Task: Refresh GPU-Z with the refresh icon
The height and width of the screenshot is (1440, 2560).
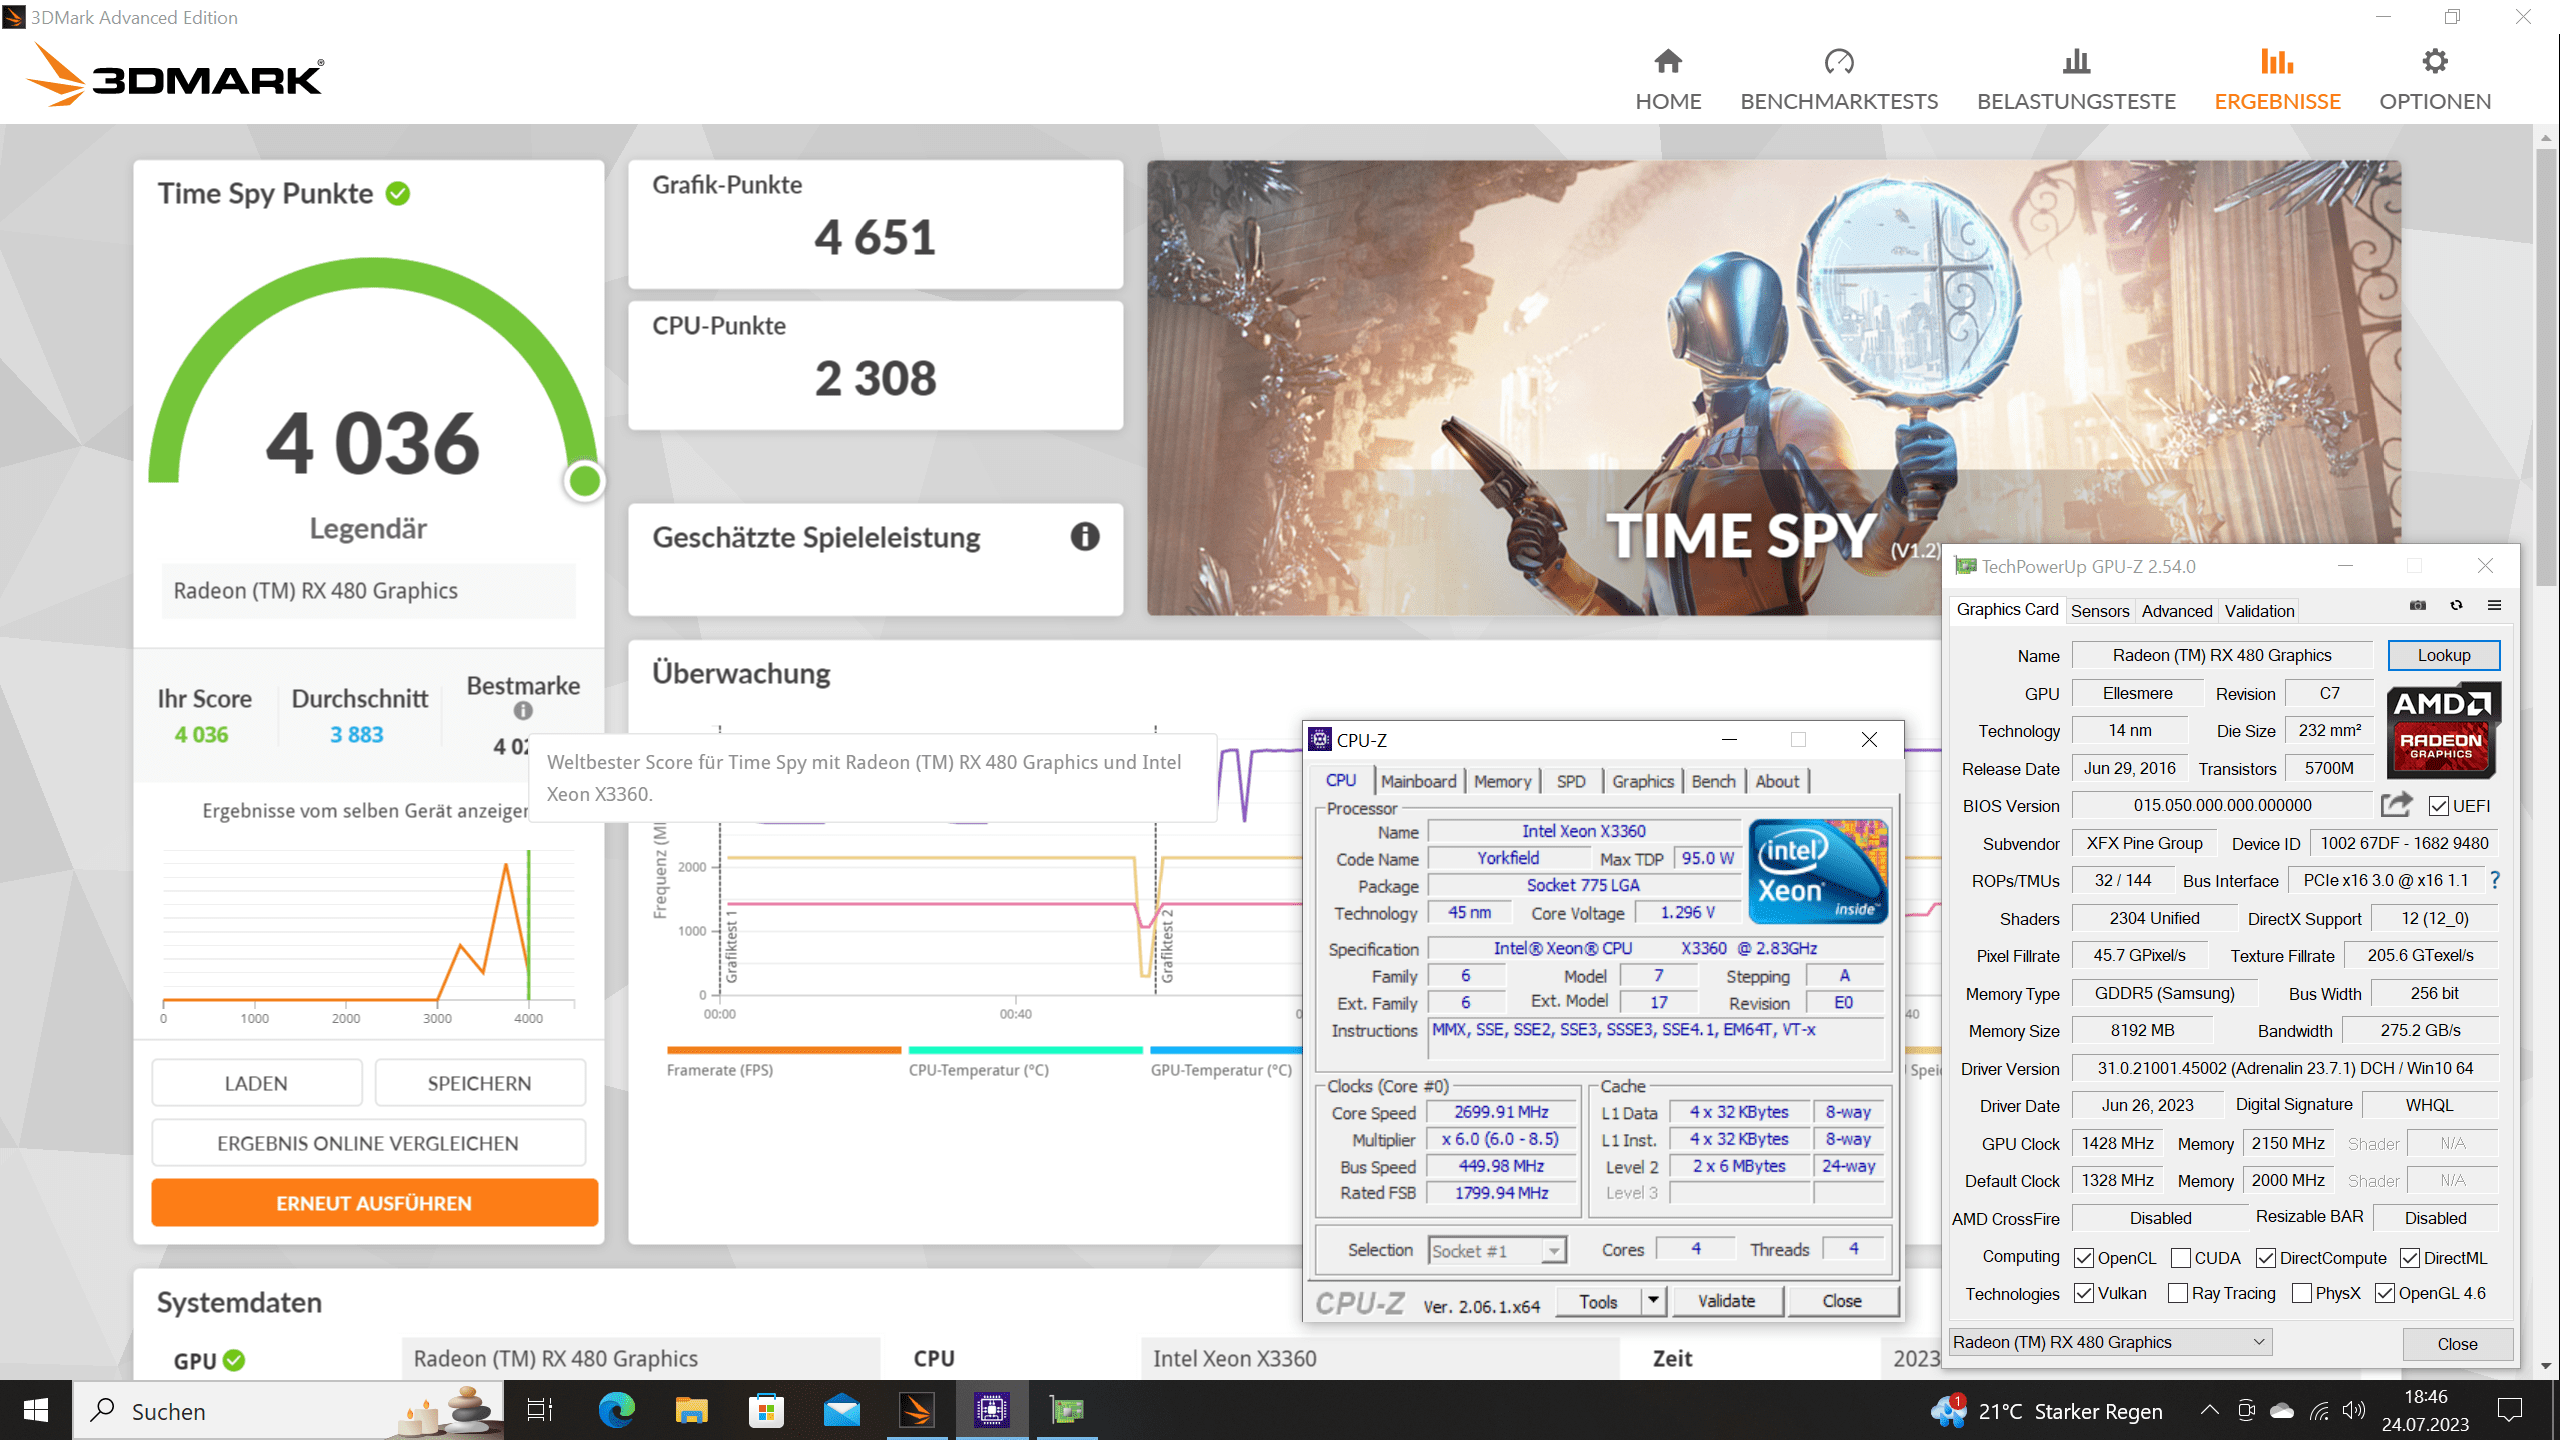Action: point(2456,606)
